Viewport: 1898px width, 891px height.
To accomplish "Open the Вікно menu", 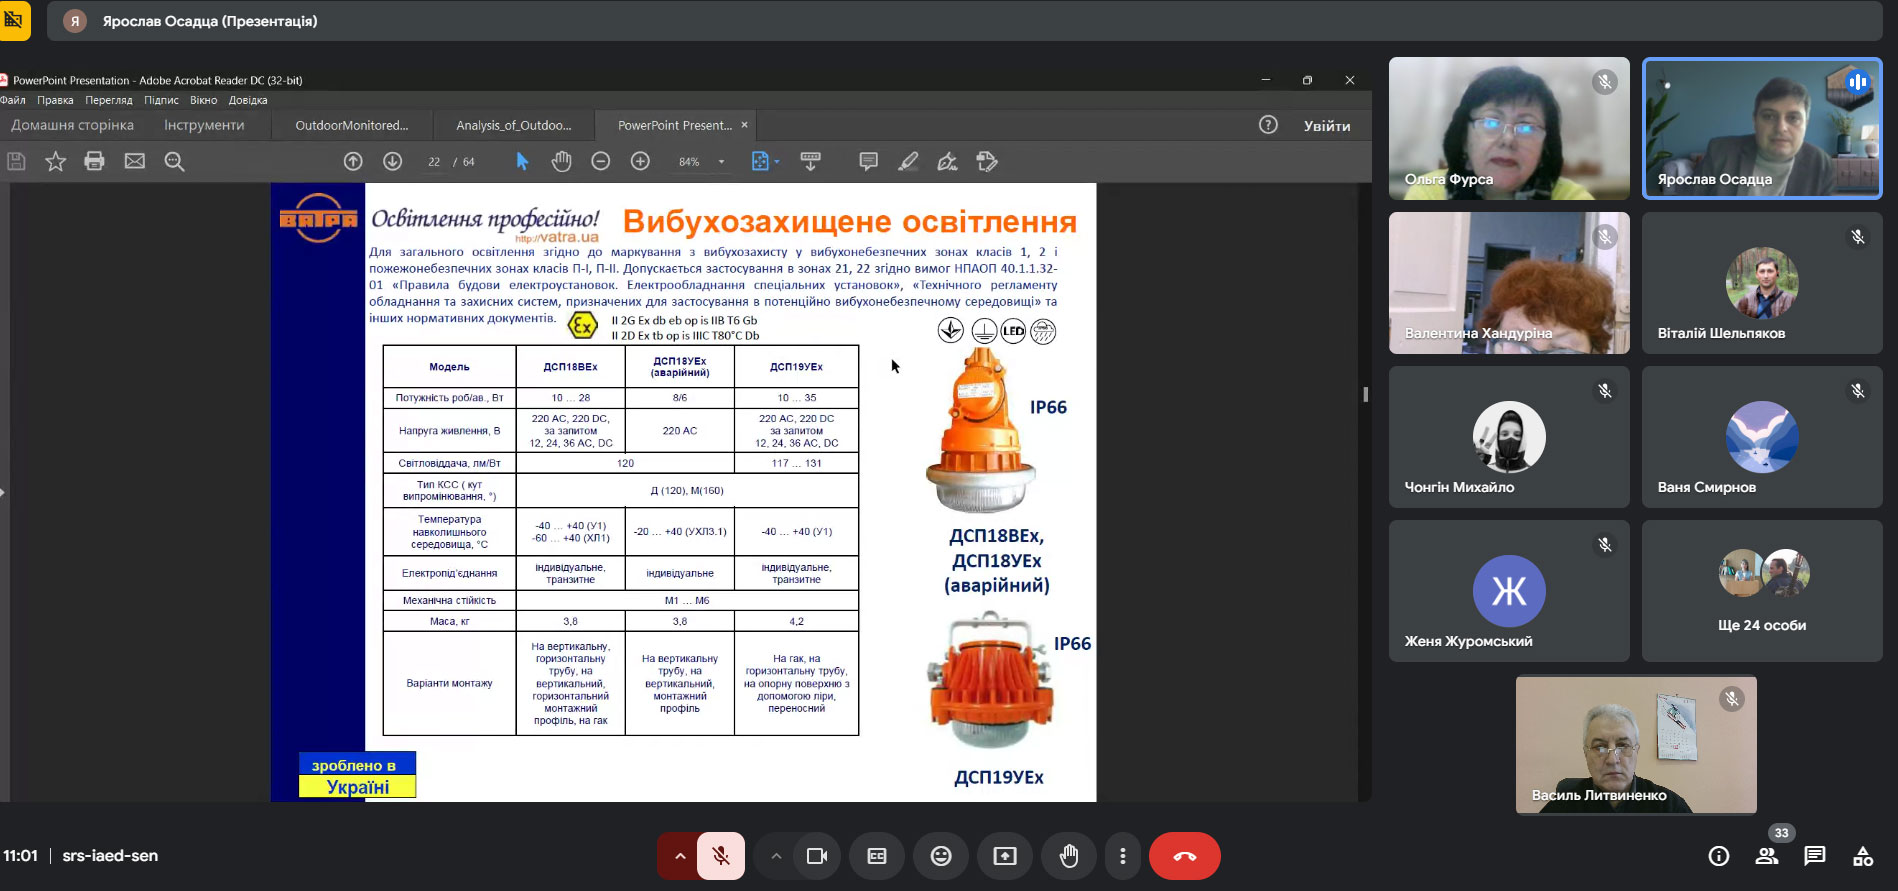I will [x=204, y=100].
